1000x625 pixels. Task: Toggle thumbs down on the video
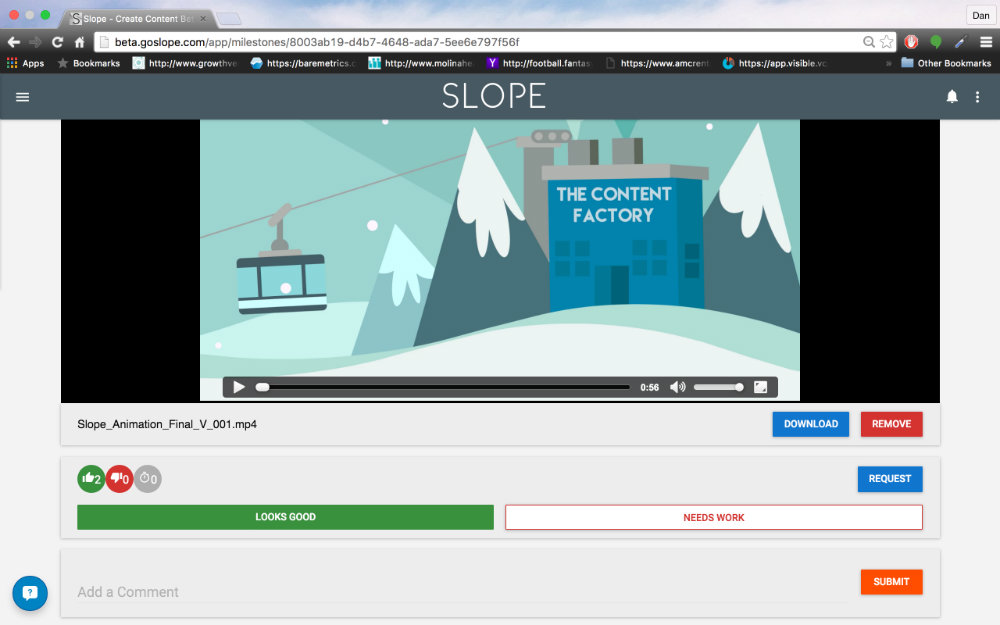point(120,478)
